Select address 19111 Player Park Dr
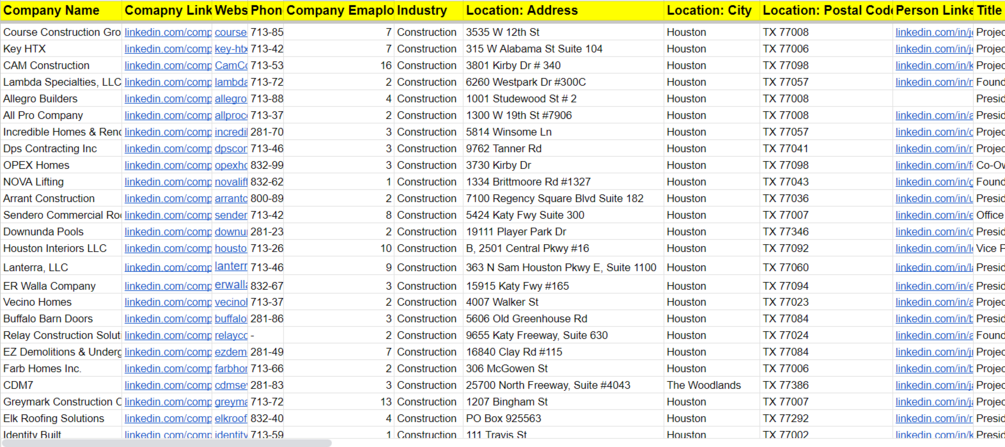1005x447 pixels. pyautogui.click(x=563, y=232)
